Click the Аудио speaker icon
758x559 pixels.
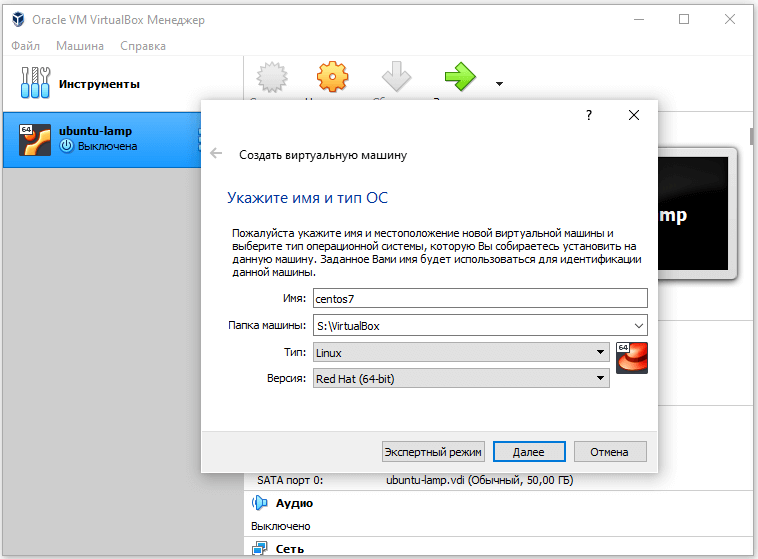(x=260, y=503)
